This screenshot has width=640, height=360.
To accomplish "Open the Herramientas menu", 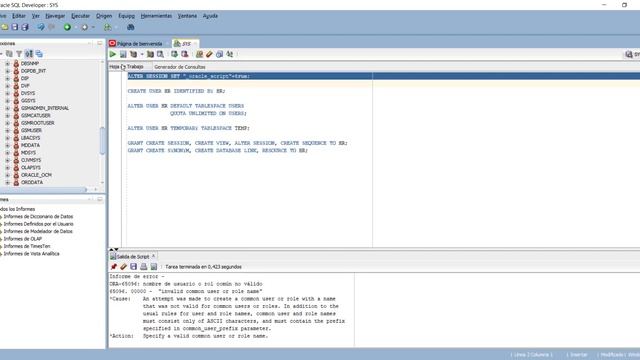I will [x=156, y=16].
